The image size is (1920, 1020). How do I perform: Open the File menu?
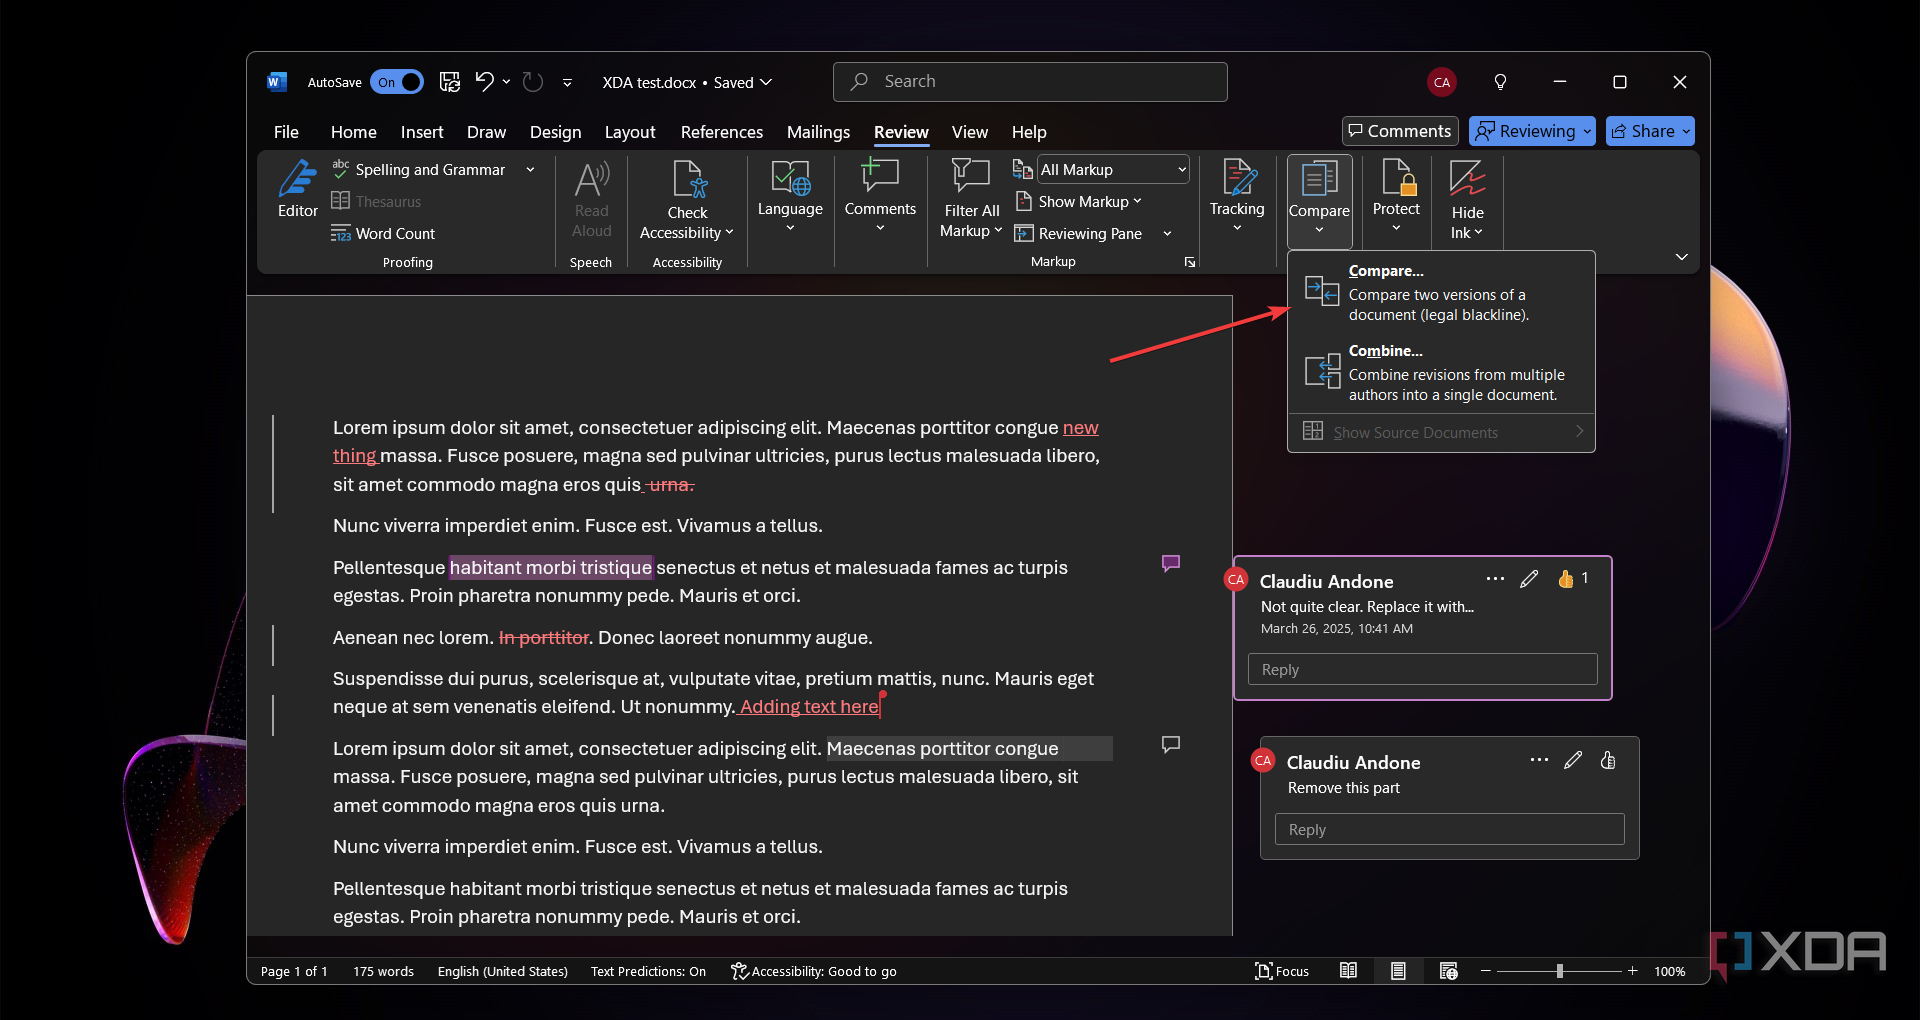286,132
